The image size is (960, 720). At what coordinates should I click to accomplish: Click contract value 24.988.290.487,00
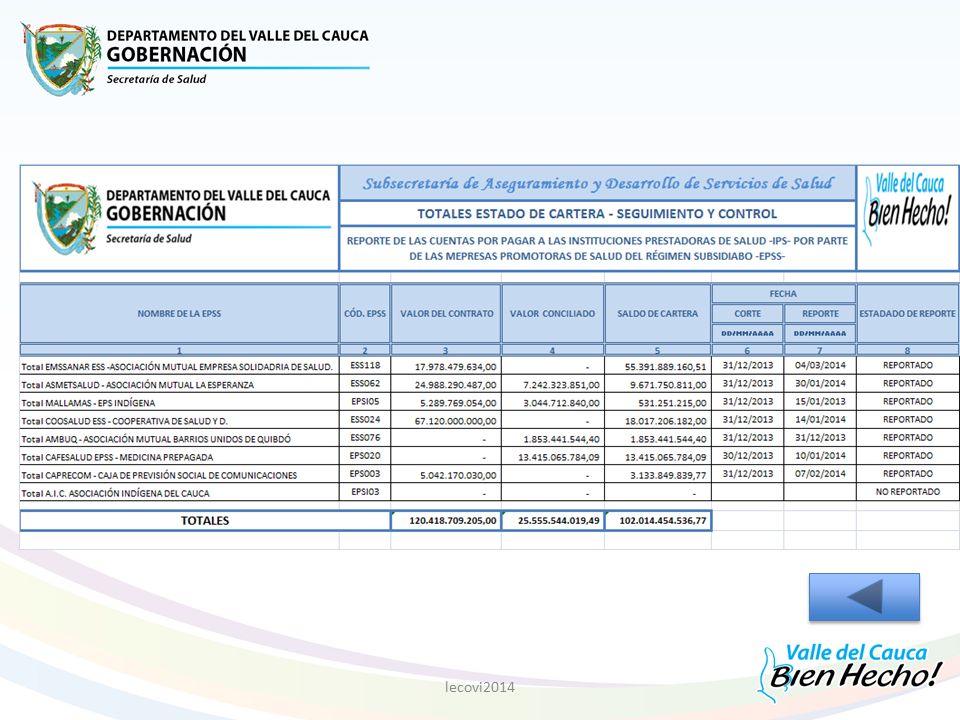click(456, 385)
